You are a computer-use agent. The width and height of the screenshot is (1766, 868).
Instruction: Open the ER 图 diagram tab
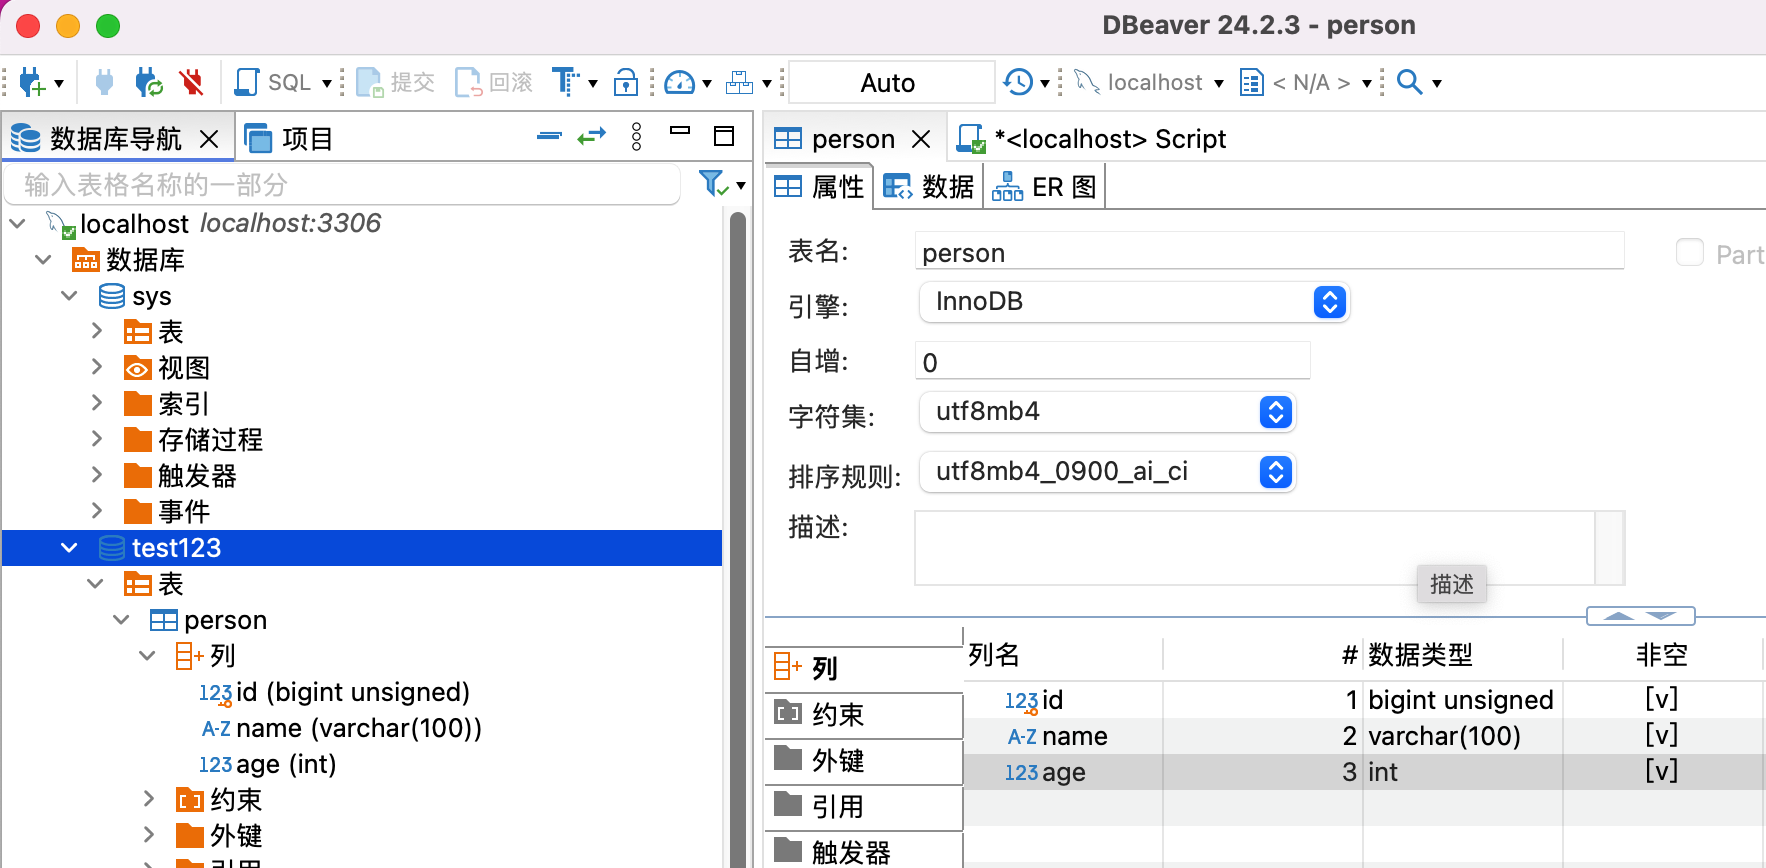pyautogui.click(x=1044, y=187)
